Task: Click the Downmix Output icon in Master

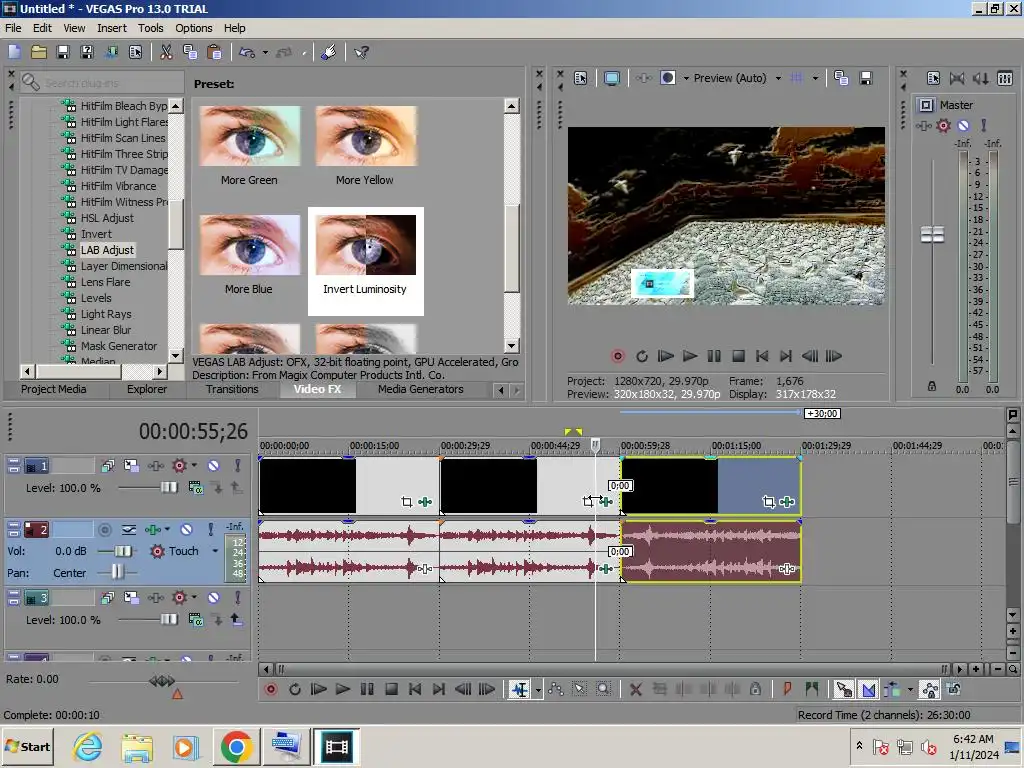Action: (x=957, y=78)
